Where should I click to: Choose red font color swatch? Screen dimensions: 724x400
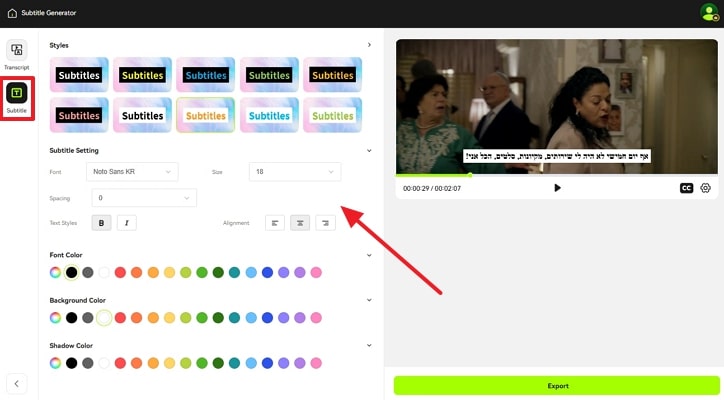coord(120,273)
